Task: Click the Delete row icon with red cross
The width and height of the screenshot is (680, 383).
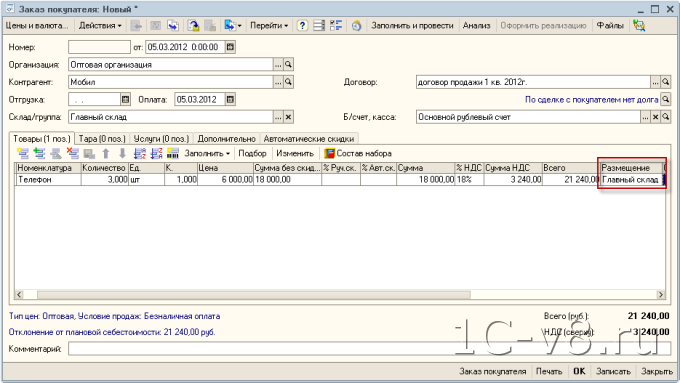Action: point(72,153)
